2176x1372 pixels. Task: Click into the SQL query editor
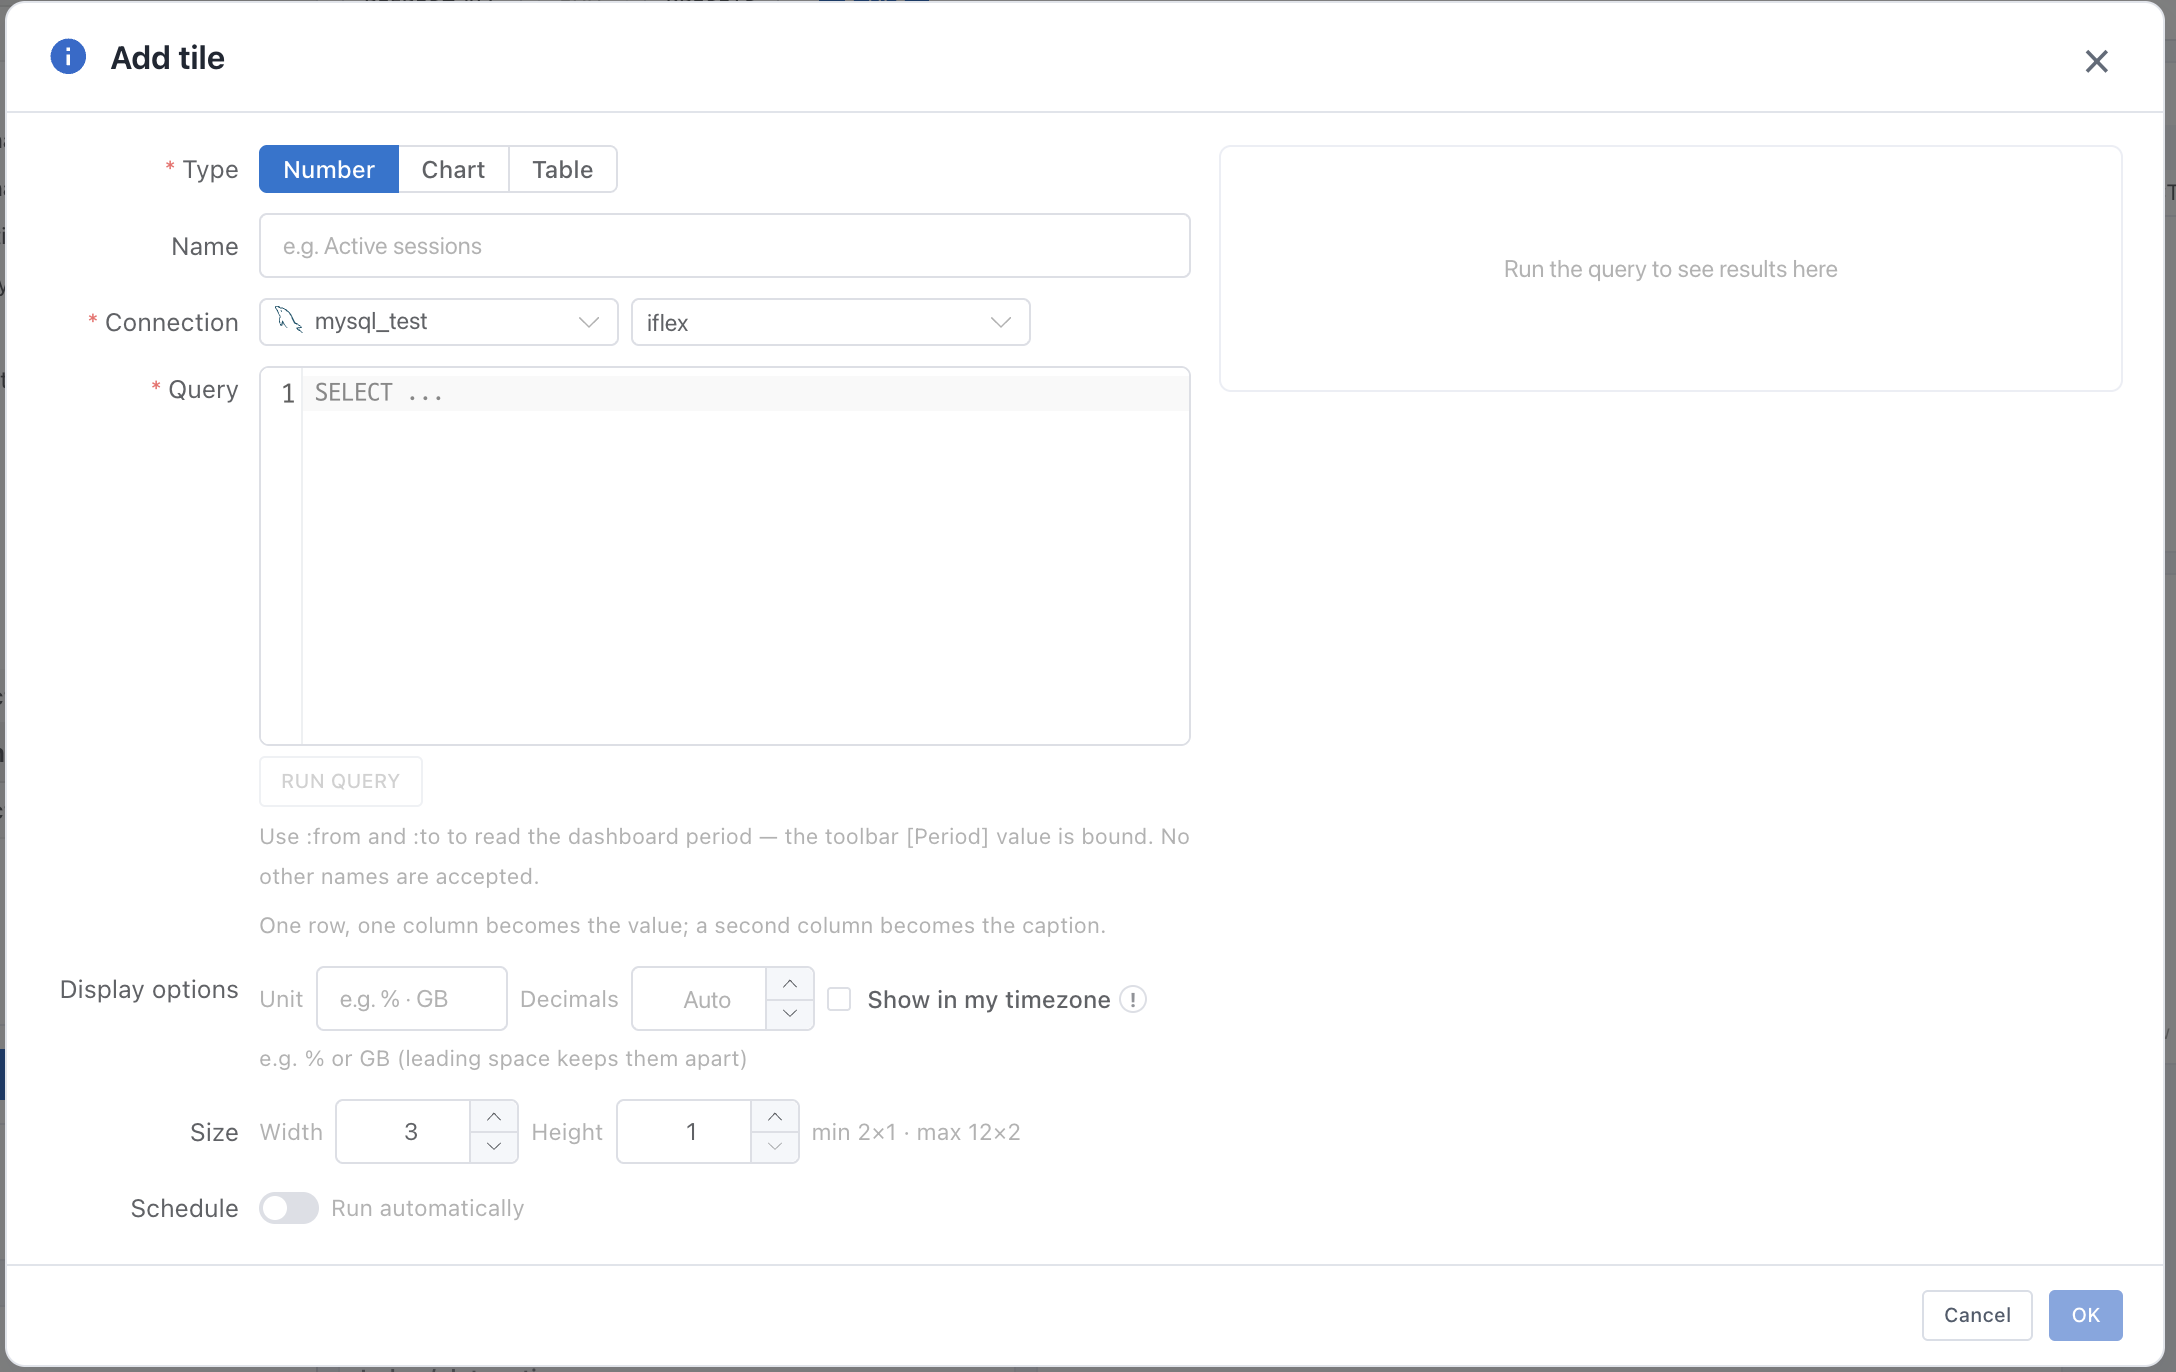[x=745, y=556]
